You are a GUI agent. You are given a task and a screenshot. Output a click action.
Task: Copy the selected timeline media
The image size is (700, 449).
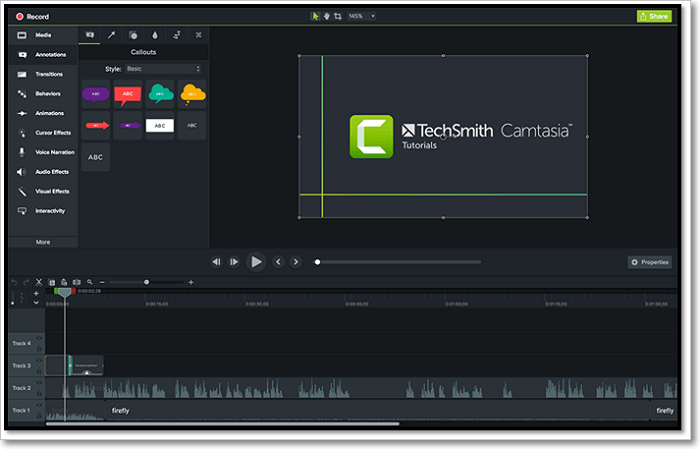coord(52,282)
